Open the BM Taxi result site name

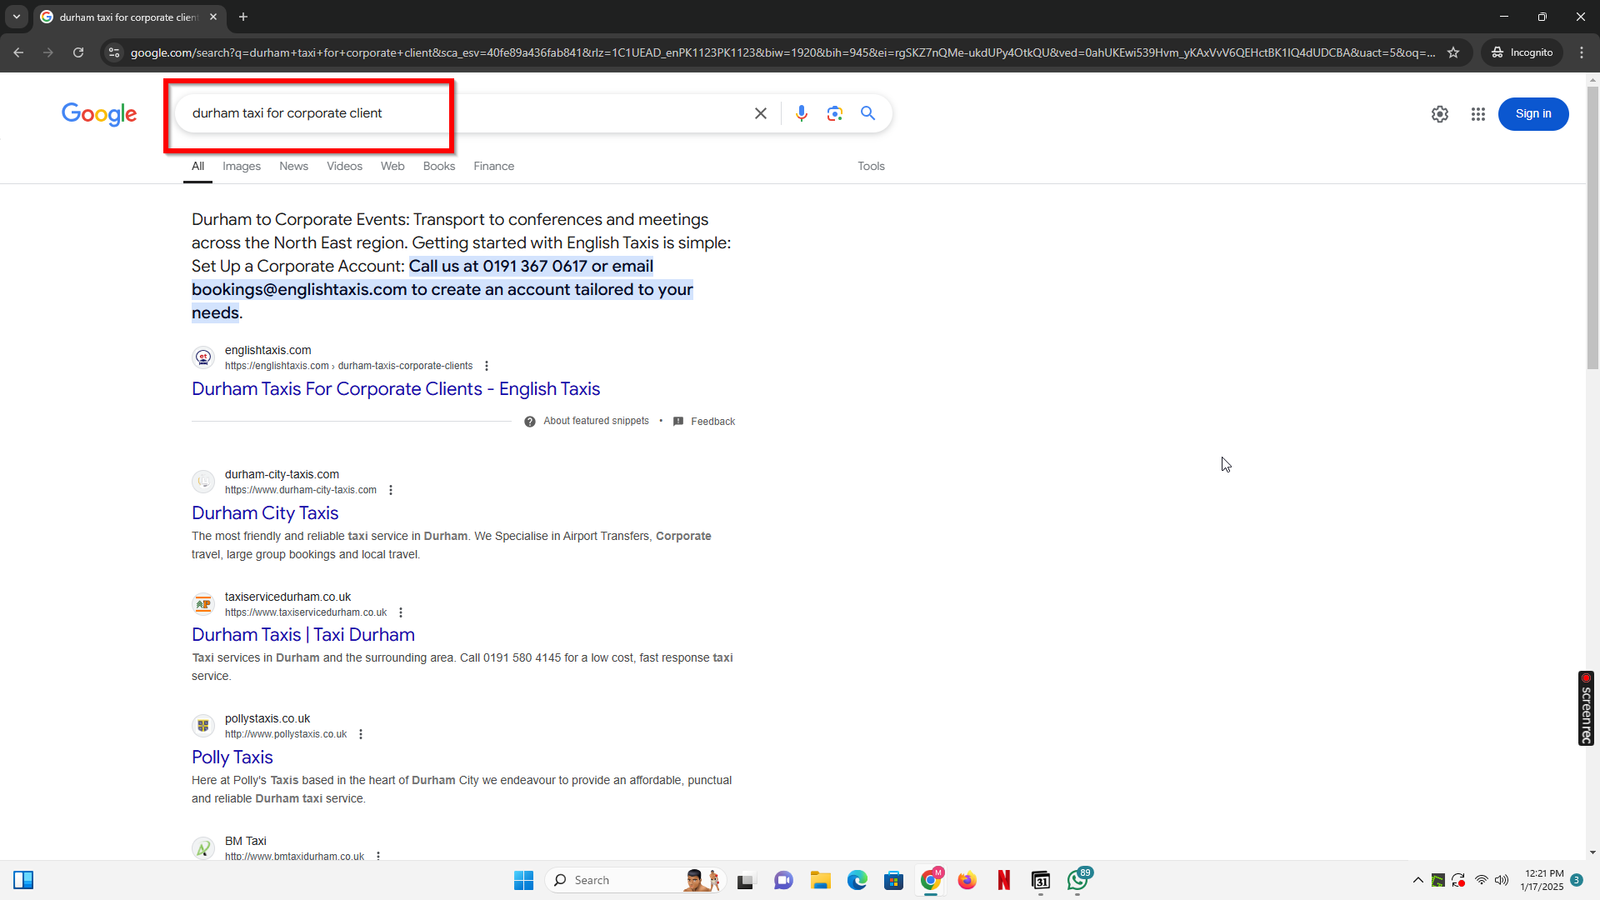245,841
